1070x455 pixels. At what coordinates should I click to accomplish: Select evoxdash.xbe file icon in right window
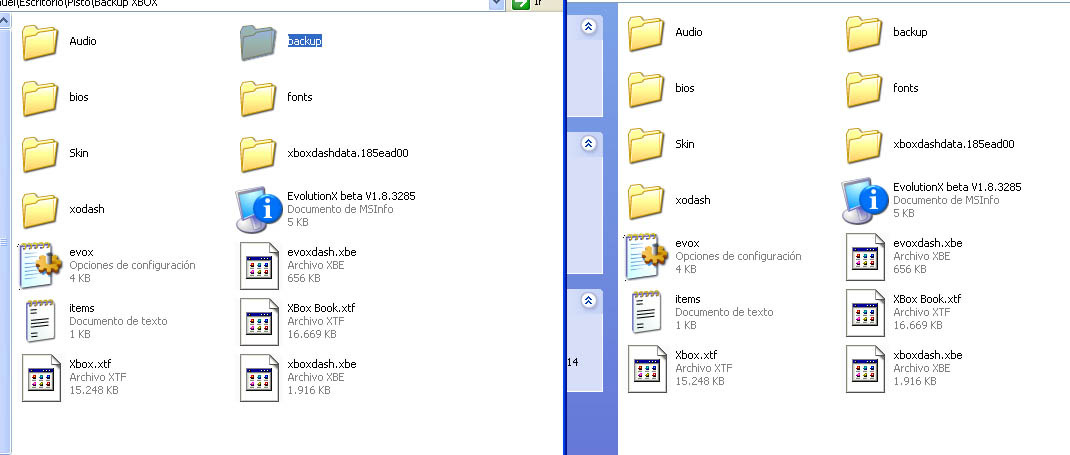click(x=865, y=256)
